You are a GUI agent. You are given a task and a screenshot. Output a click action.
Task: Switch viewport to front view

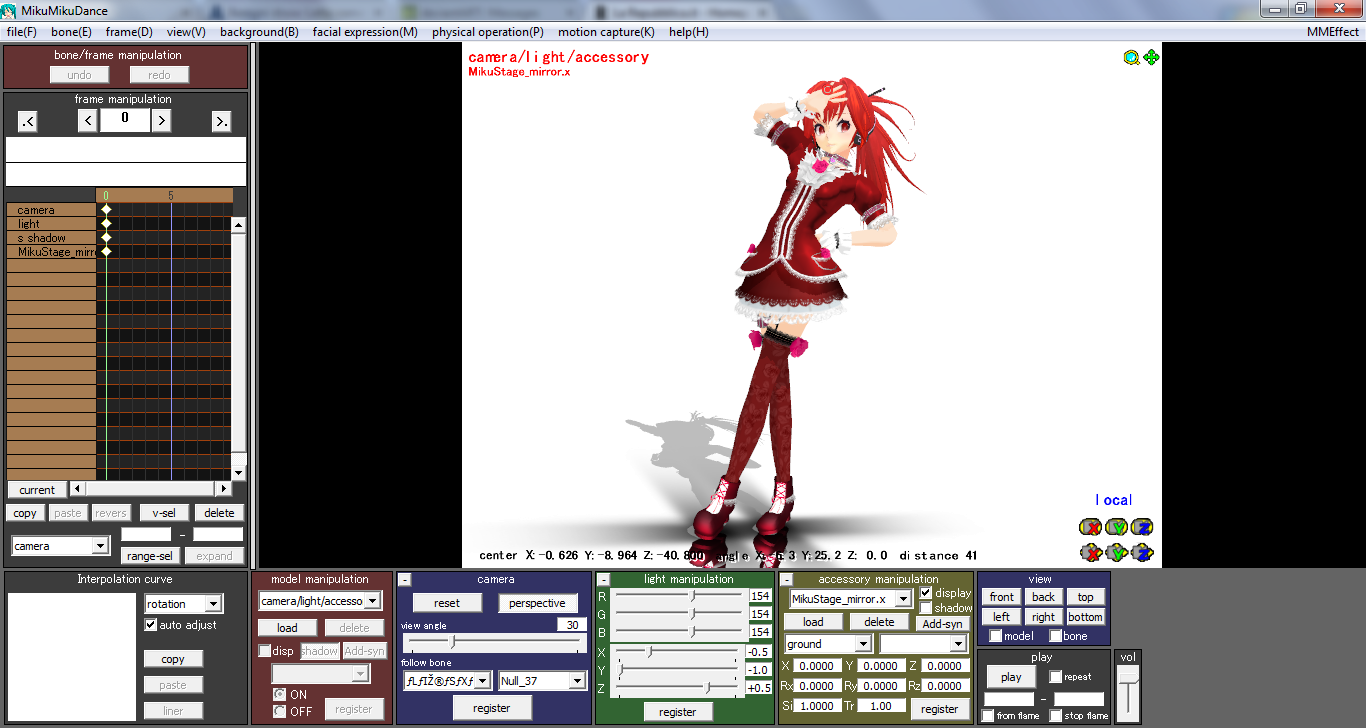(1000, 596)
